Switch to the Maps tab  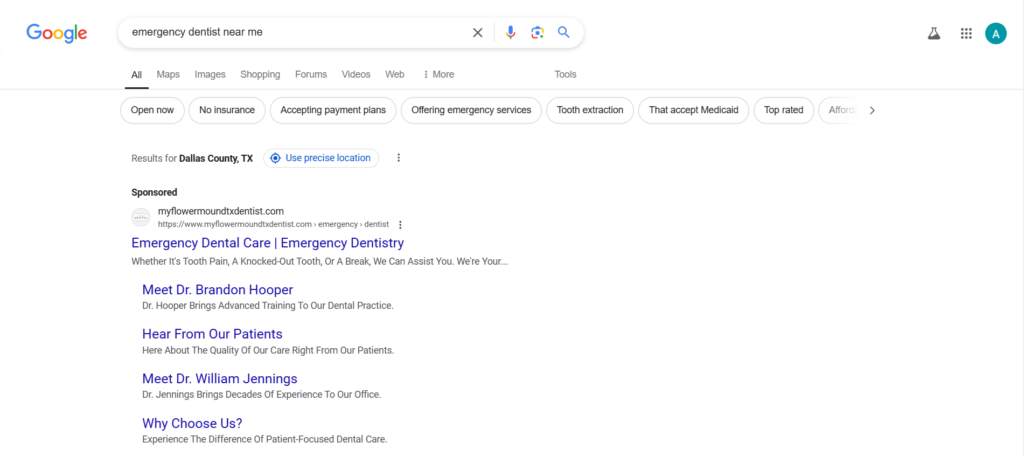[x=168, y=74]
